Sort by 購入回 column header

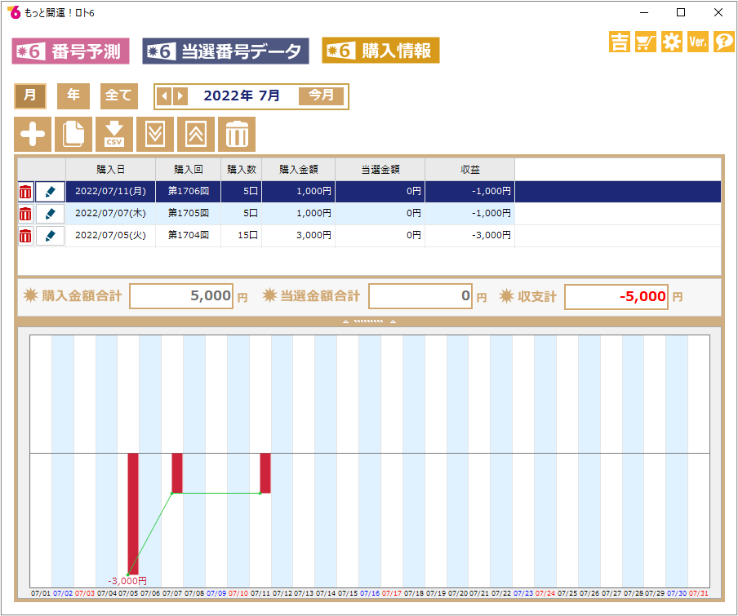(x=188, y=169)
